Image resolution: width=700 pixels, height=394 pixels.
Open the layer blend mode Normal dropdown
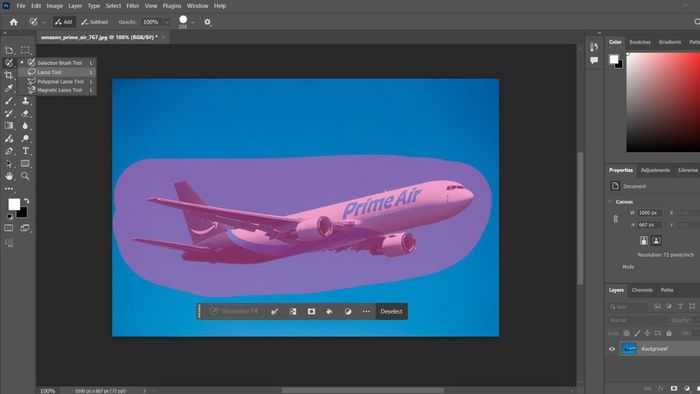coord(637,320)
